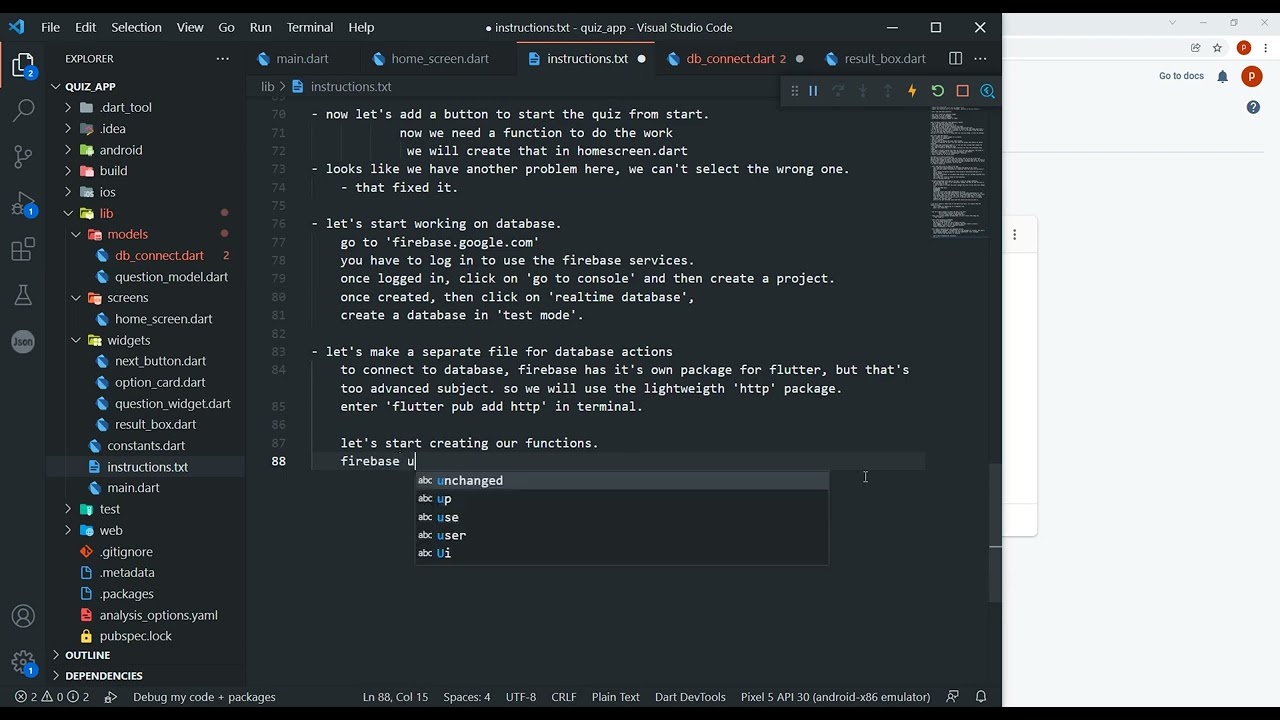Change line ending via CRLF status item

[563, 697]
